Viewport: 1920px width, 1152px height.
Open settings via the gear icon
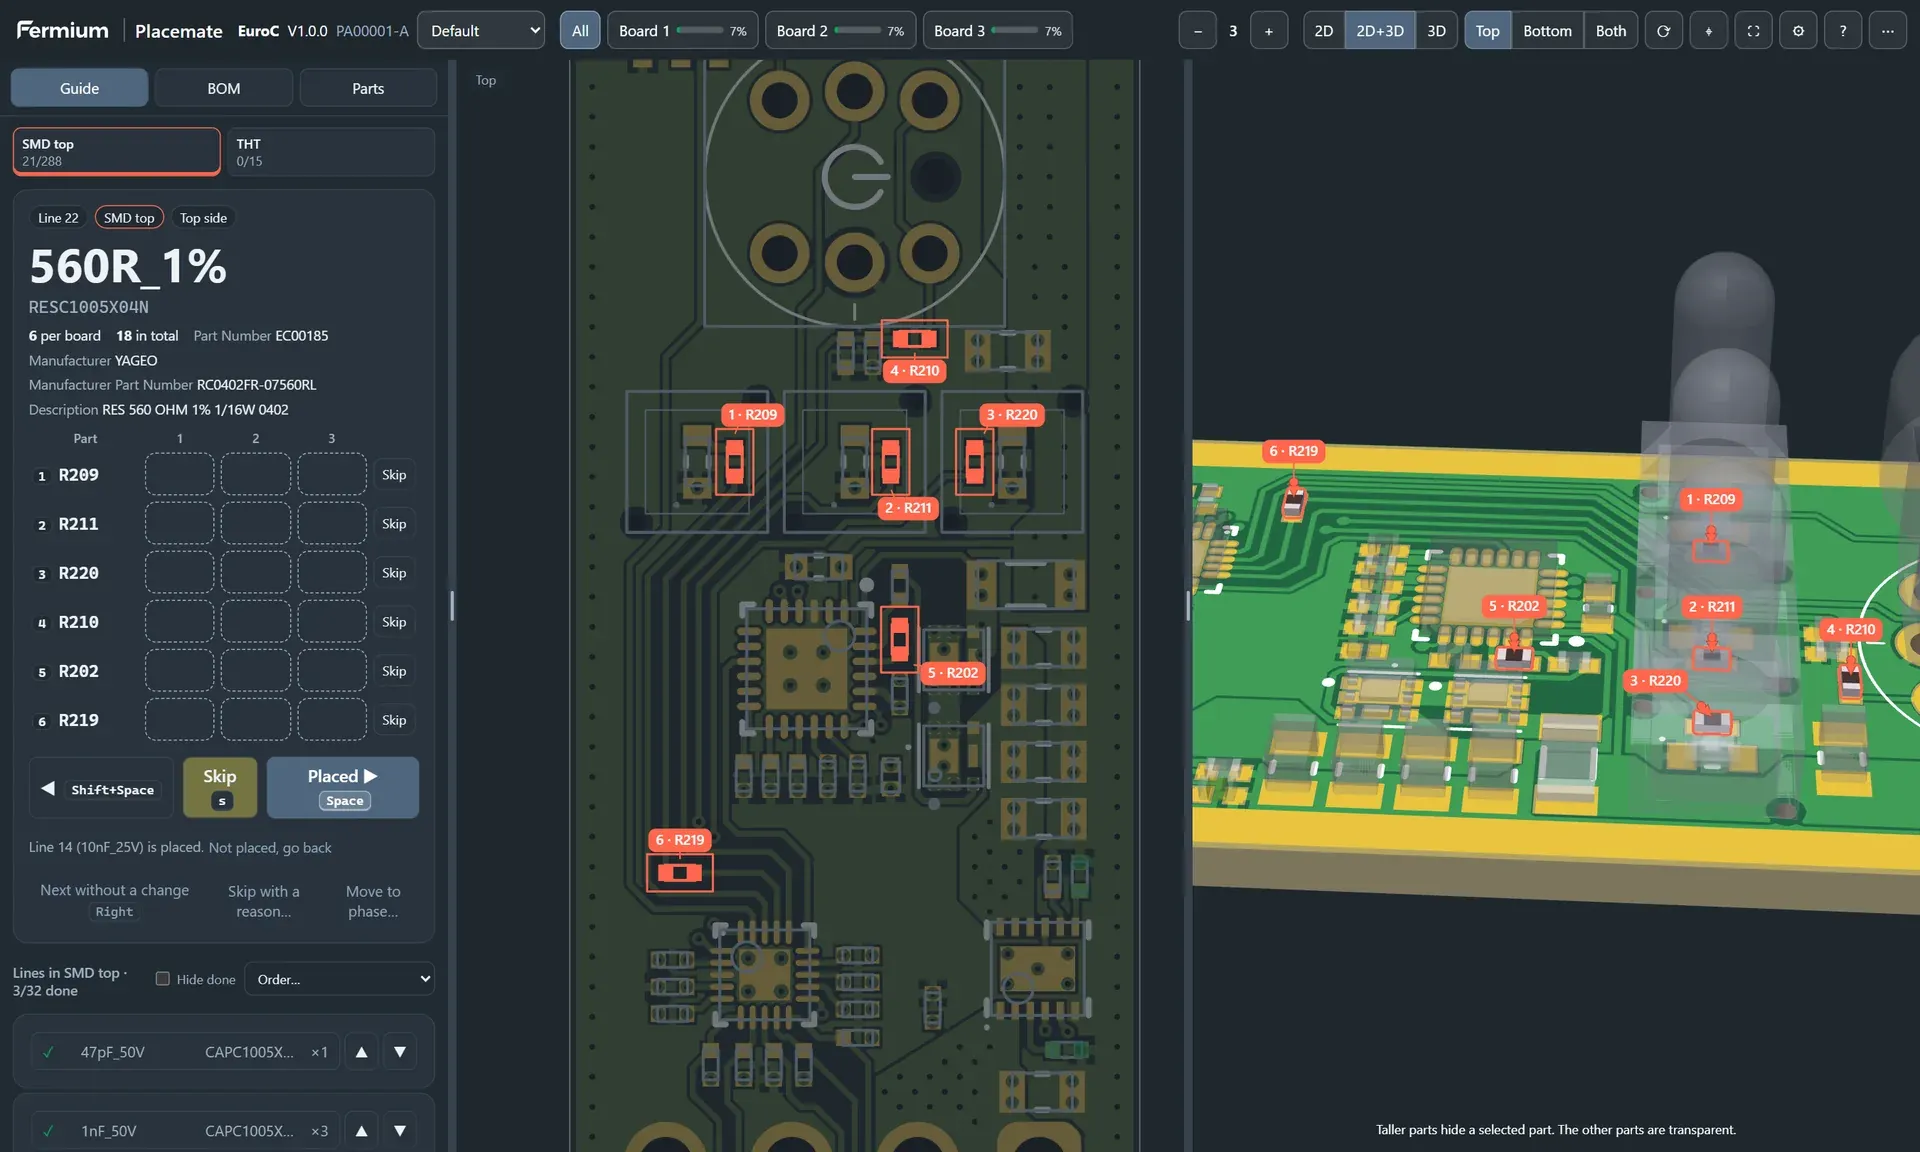pyautogui.click(x=1798, y=31)
